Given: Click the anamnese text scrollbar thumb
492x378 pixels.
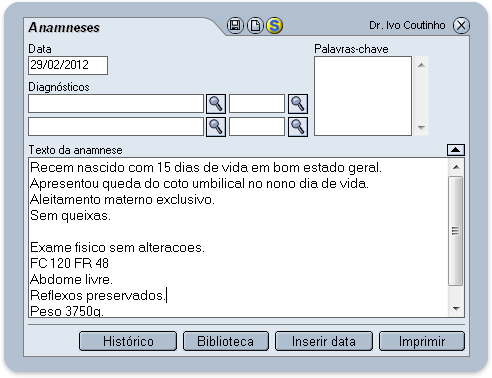Looking at the screenshot, I should [x=456, y=231].
